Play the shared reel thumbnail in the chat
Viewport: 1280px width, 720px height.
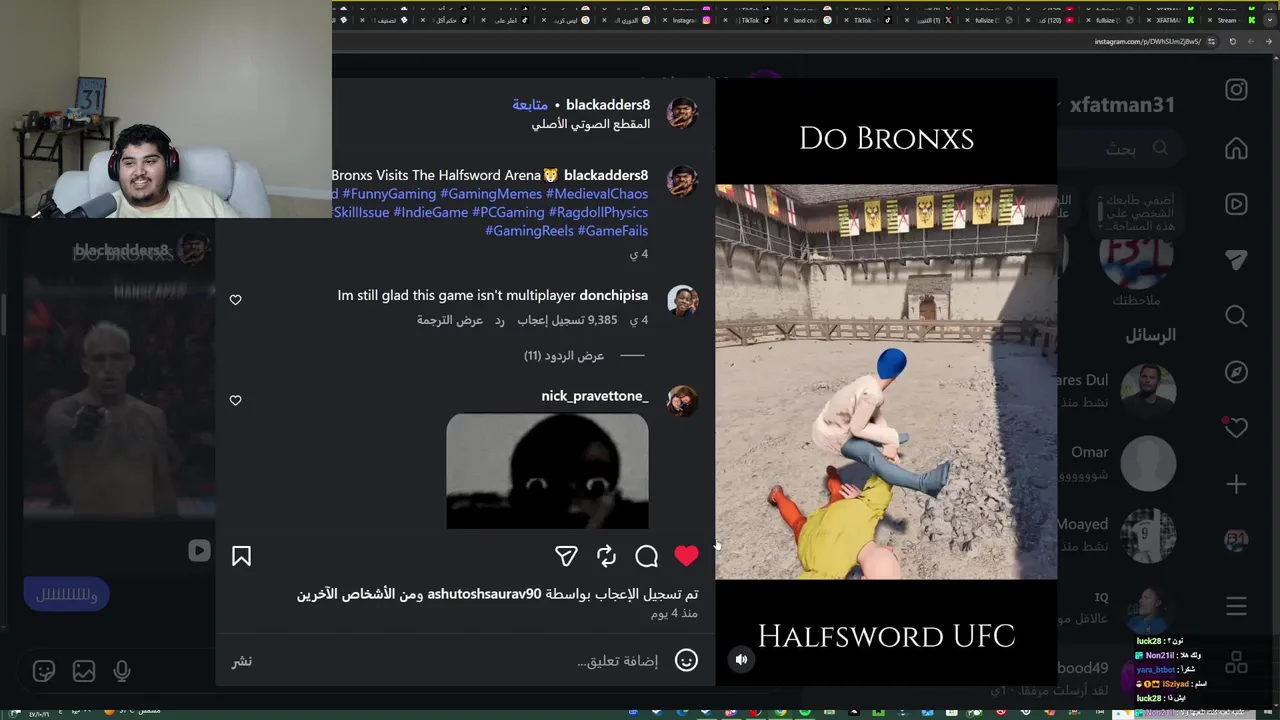119,405
